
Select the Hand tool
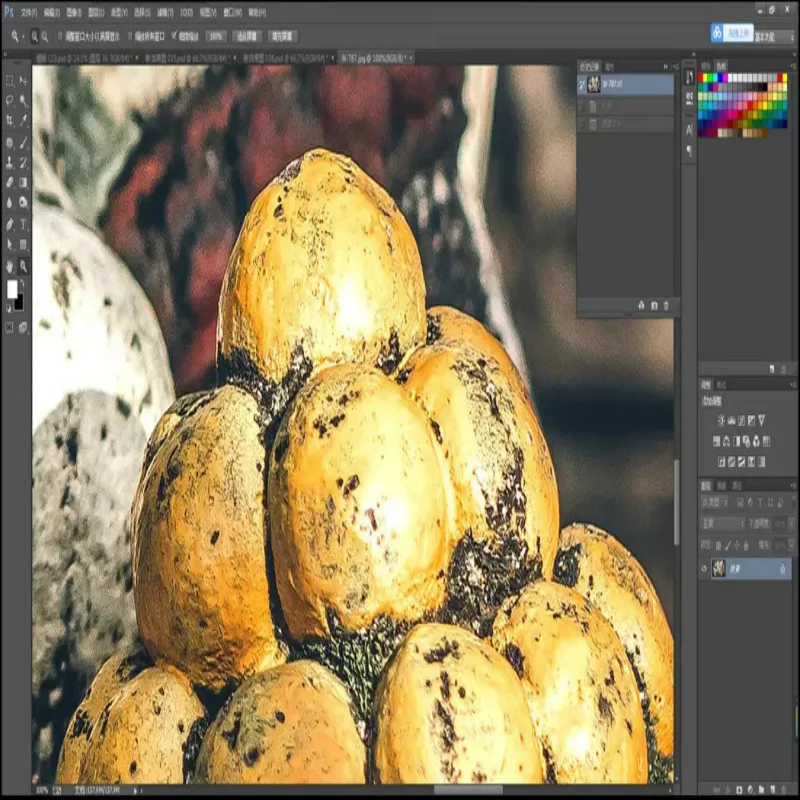10,266
